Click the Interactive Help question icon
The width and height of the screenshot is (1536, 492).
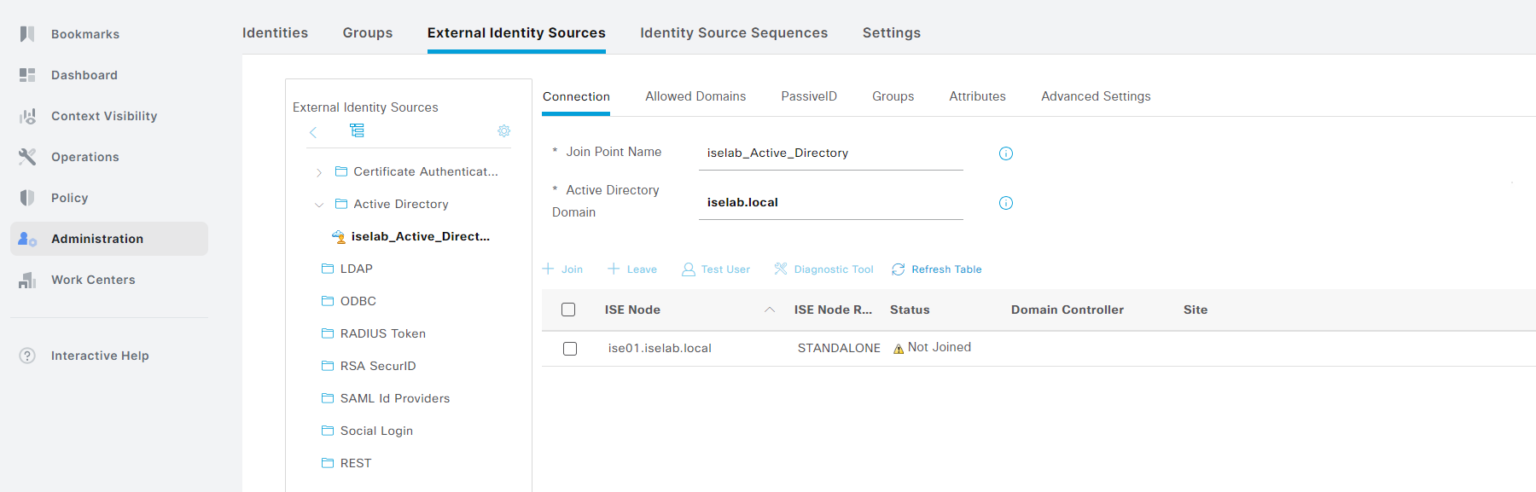point(28,356)
